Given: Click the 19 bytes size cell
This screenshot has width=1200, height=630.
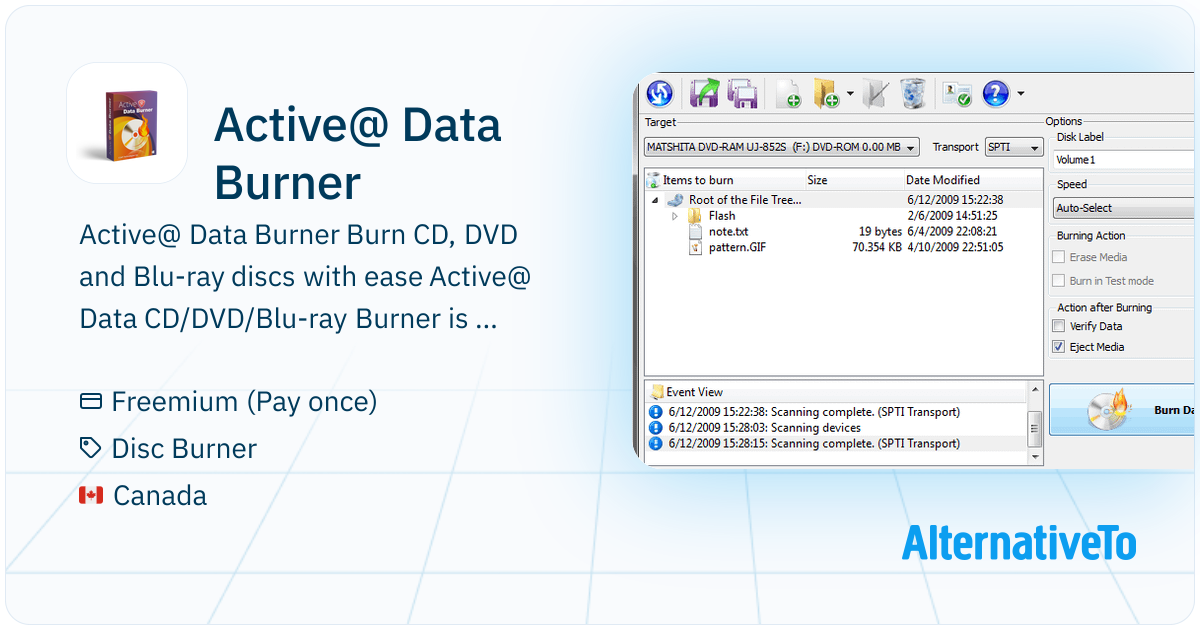Looking at the screenshot, I should [880, 231].
